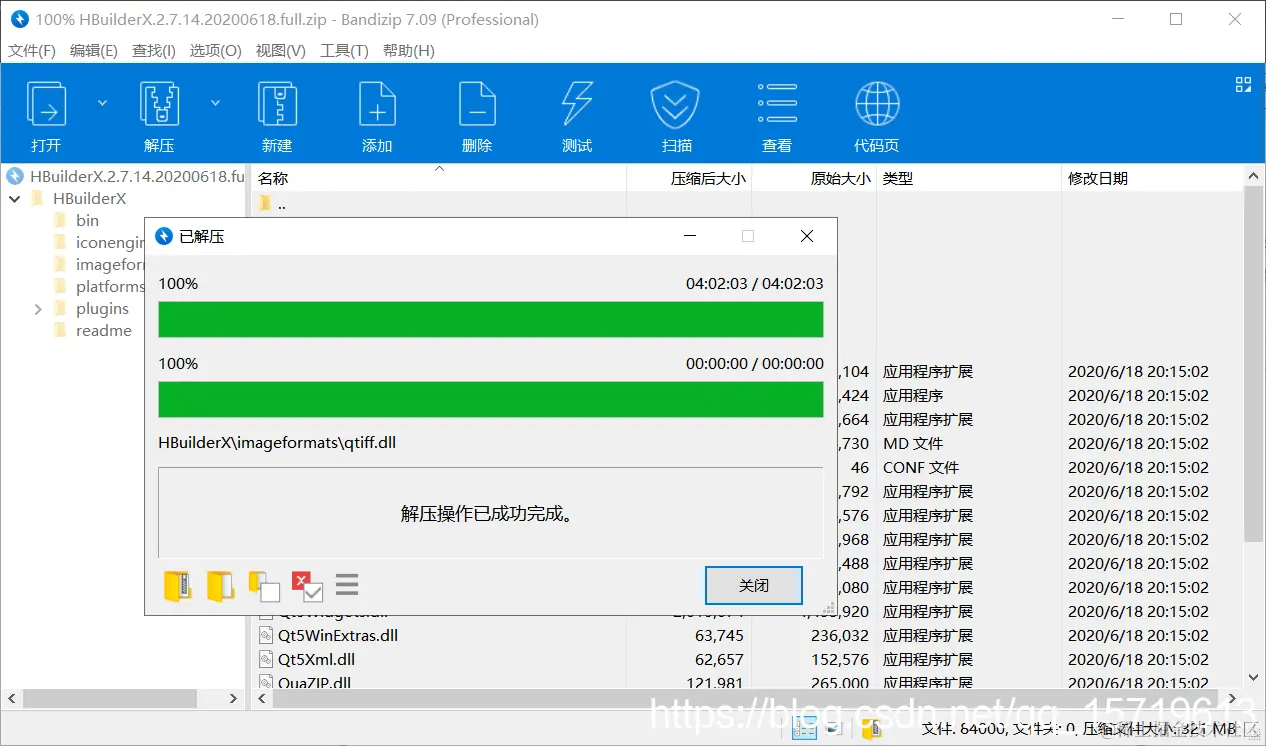Open the dropdown arrow beside 打开 (Open)
The image size is (1266, 746).
(x=102, y=101)
